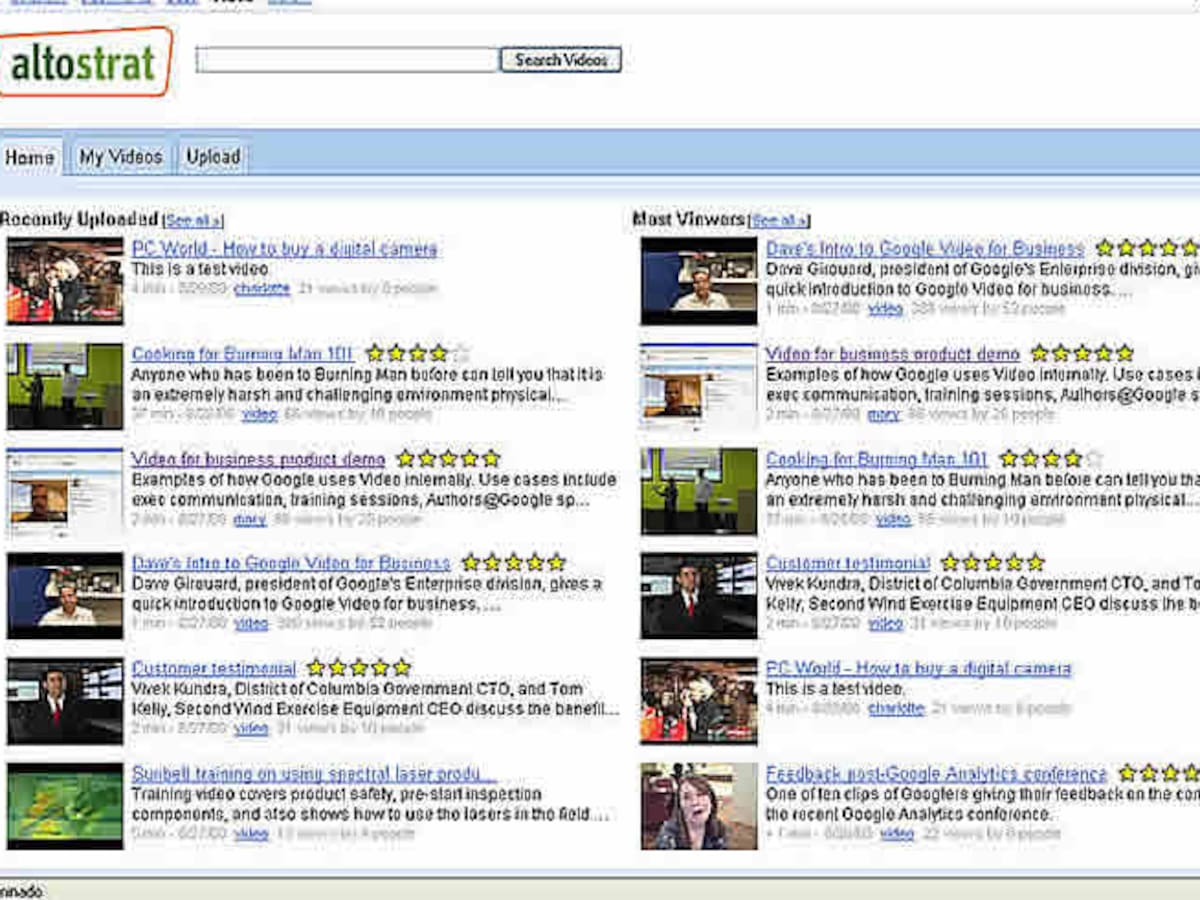Open Feedback post-Google Analytics conference thumbnail

699,806
